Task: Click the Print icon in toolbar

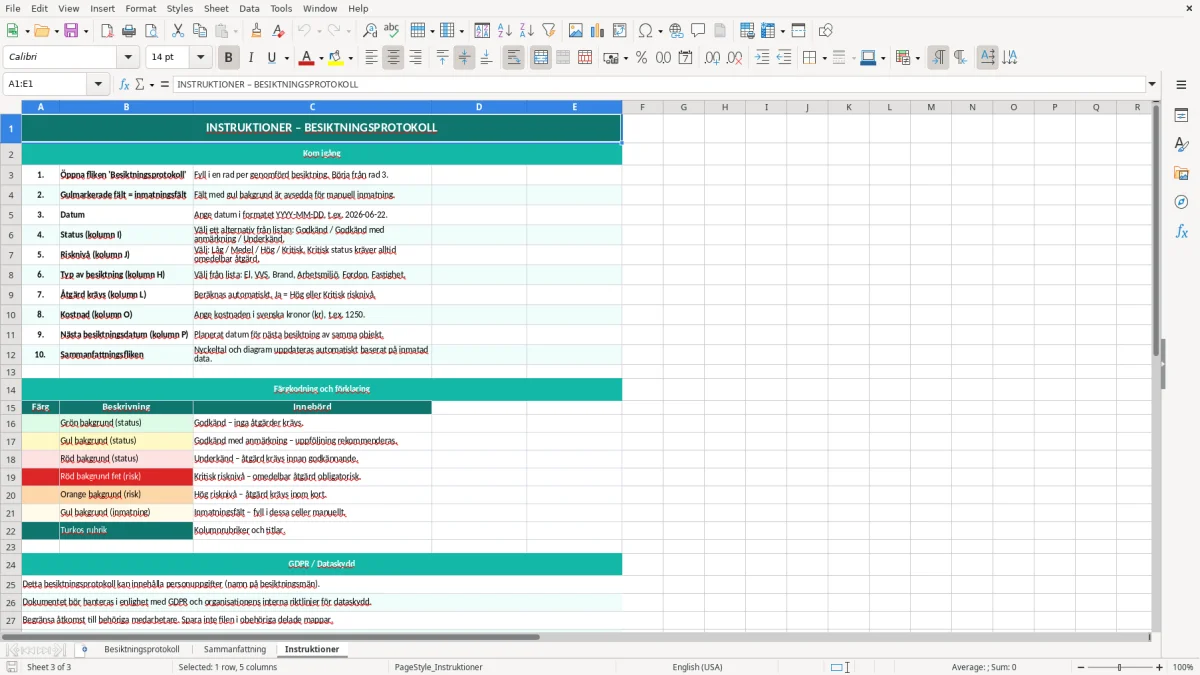Action: pyautogui.click(x=129, y=31)
